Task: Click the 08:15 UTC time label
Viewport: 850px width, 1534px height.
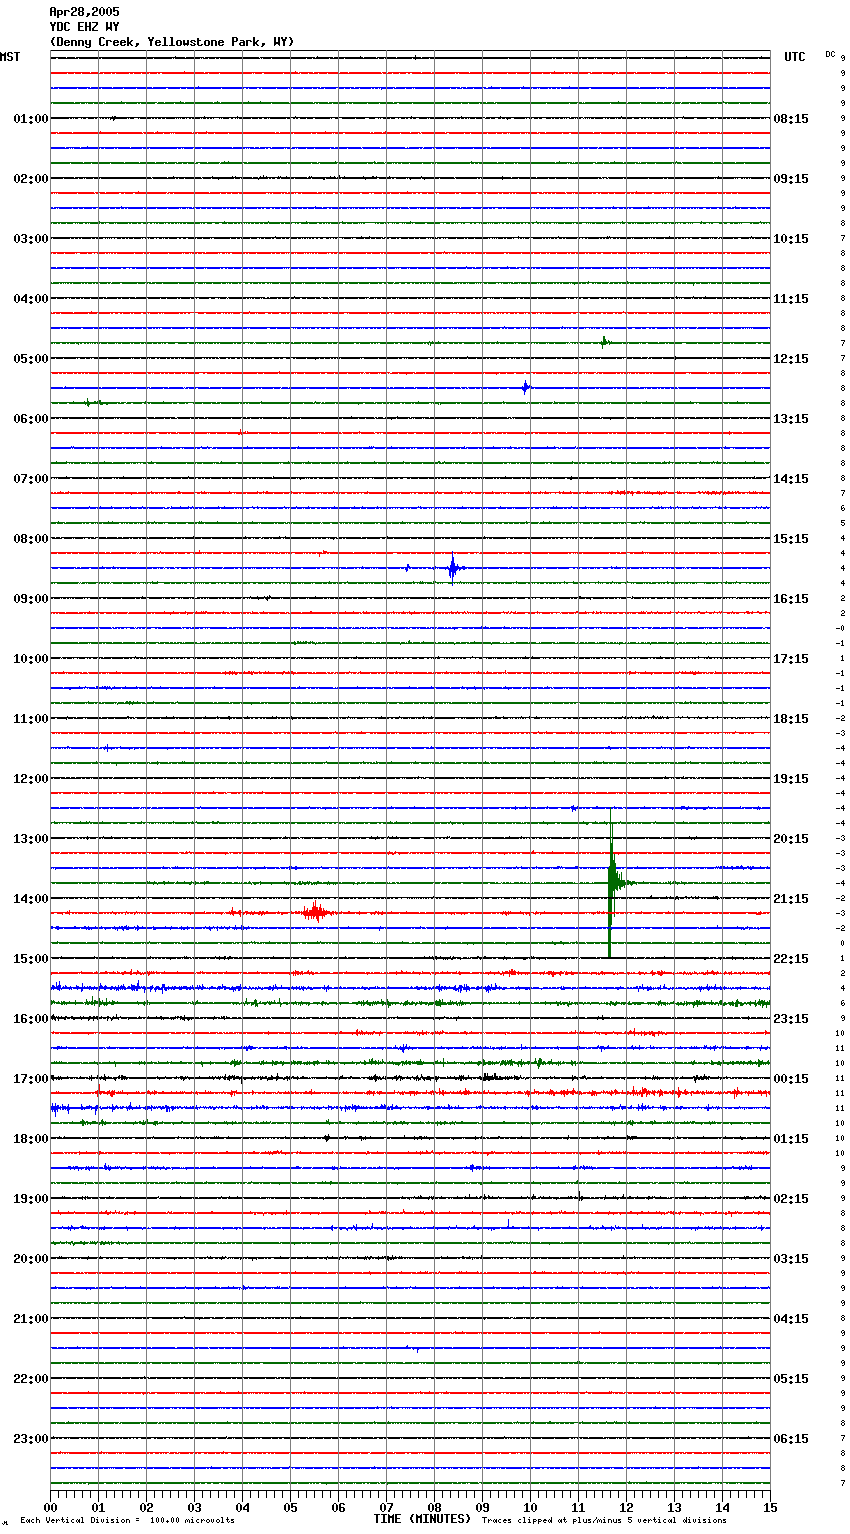Action: (x=791, y=119)
